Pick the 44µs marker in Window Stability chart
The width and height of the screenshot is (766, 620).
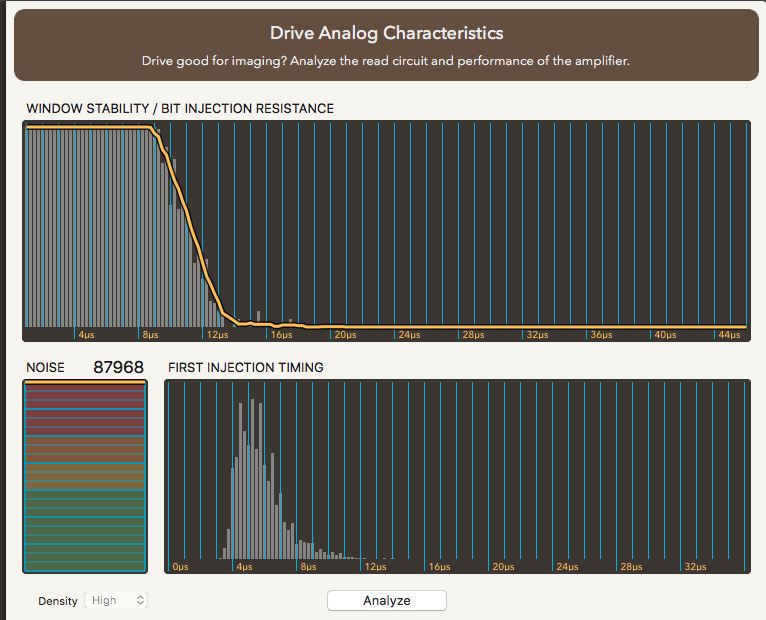tap(729, 335)
